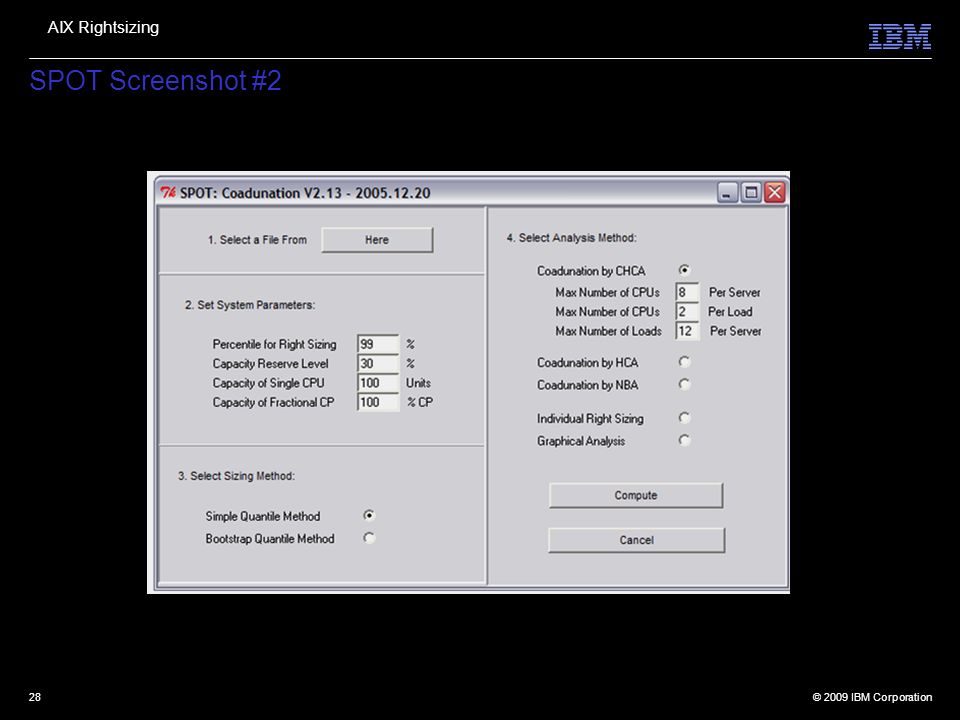Image resolution: width=960 pixels, height=720 pixels.
Task: Click the IBM logo on the slide
Action: (900, 36)
